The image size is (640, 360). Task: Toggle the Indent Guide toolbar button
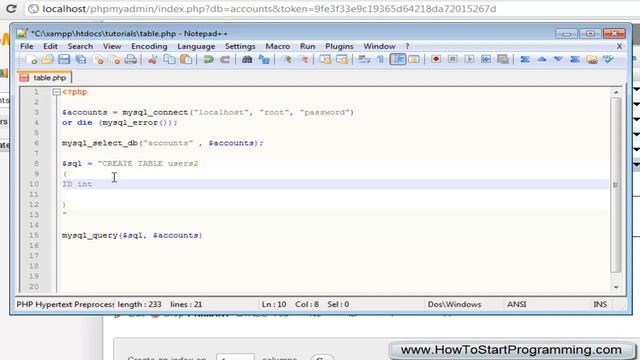(x=397, y=60)
